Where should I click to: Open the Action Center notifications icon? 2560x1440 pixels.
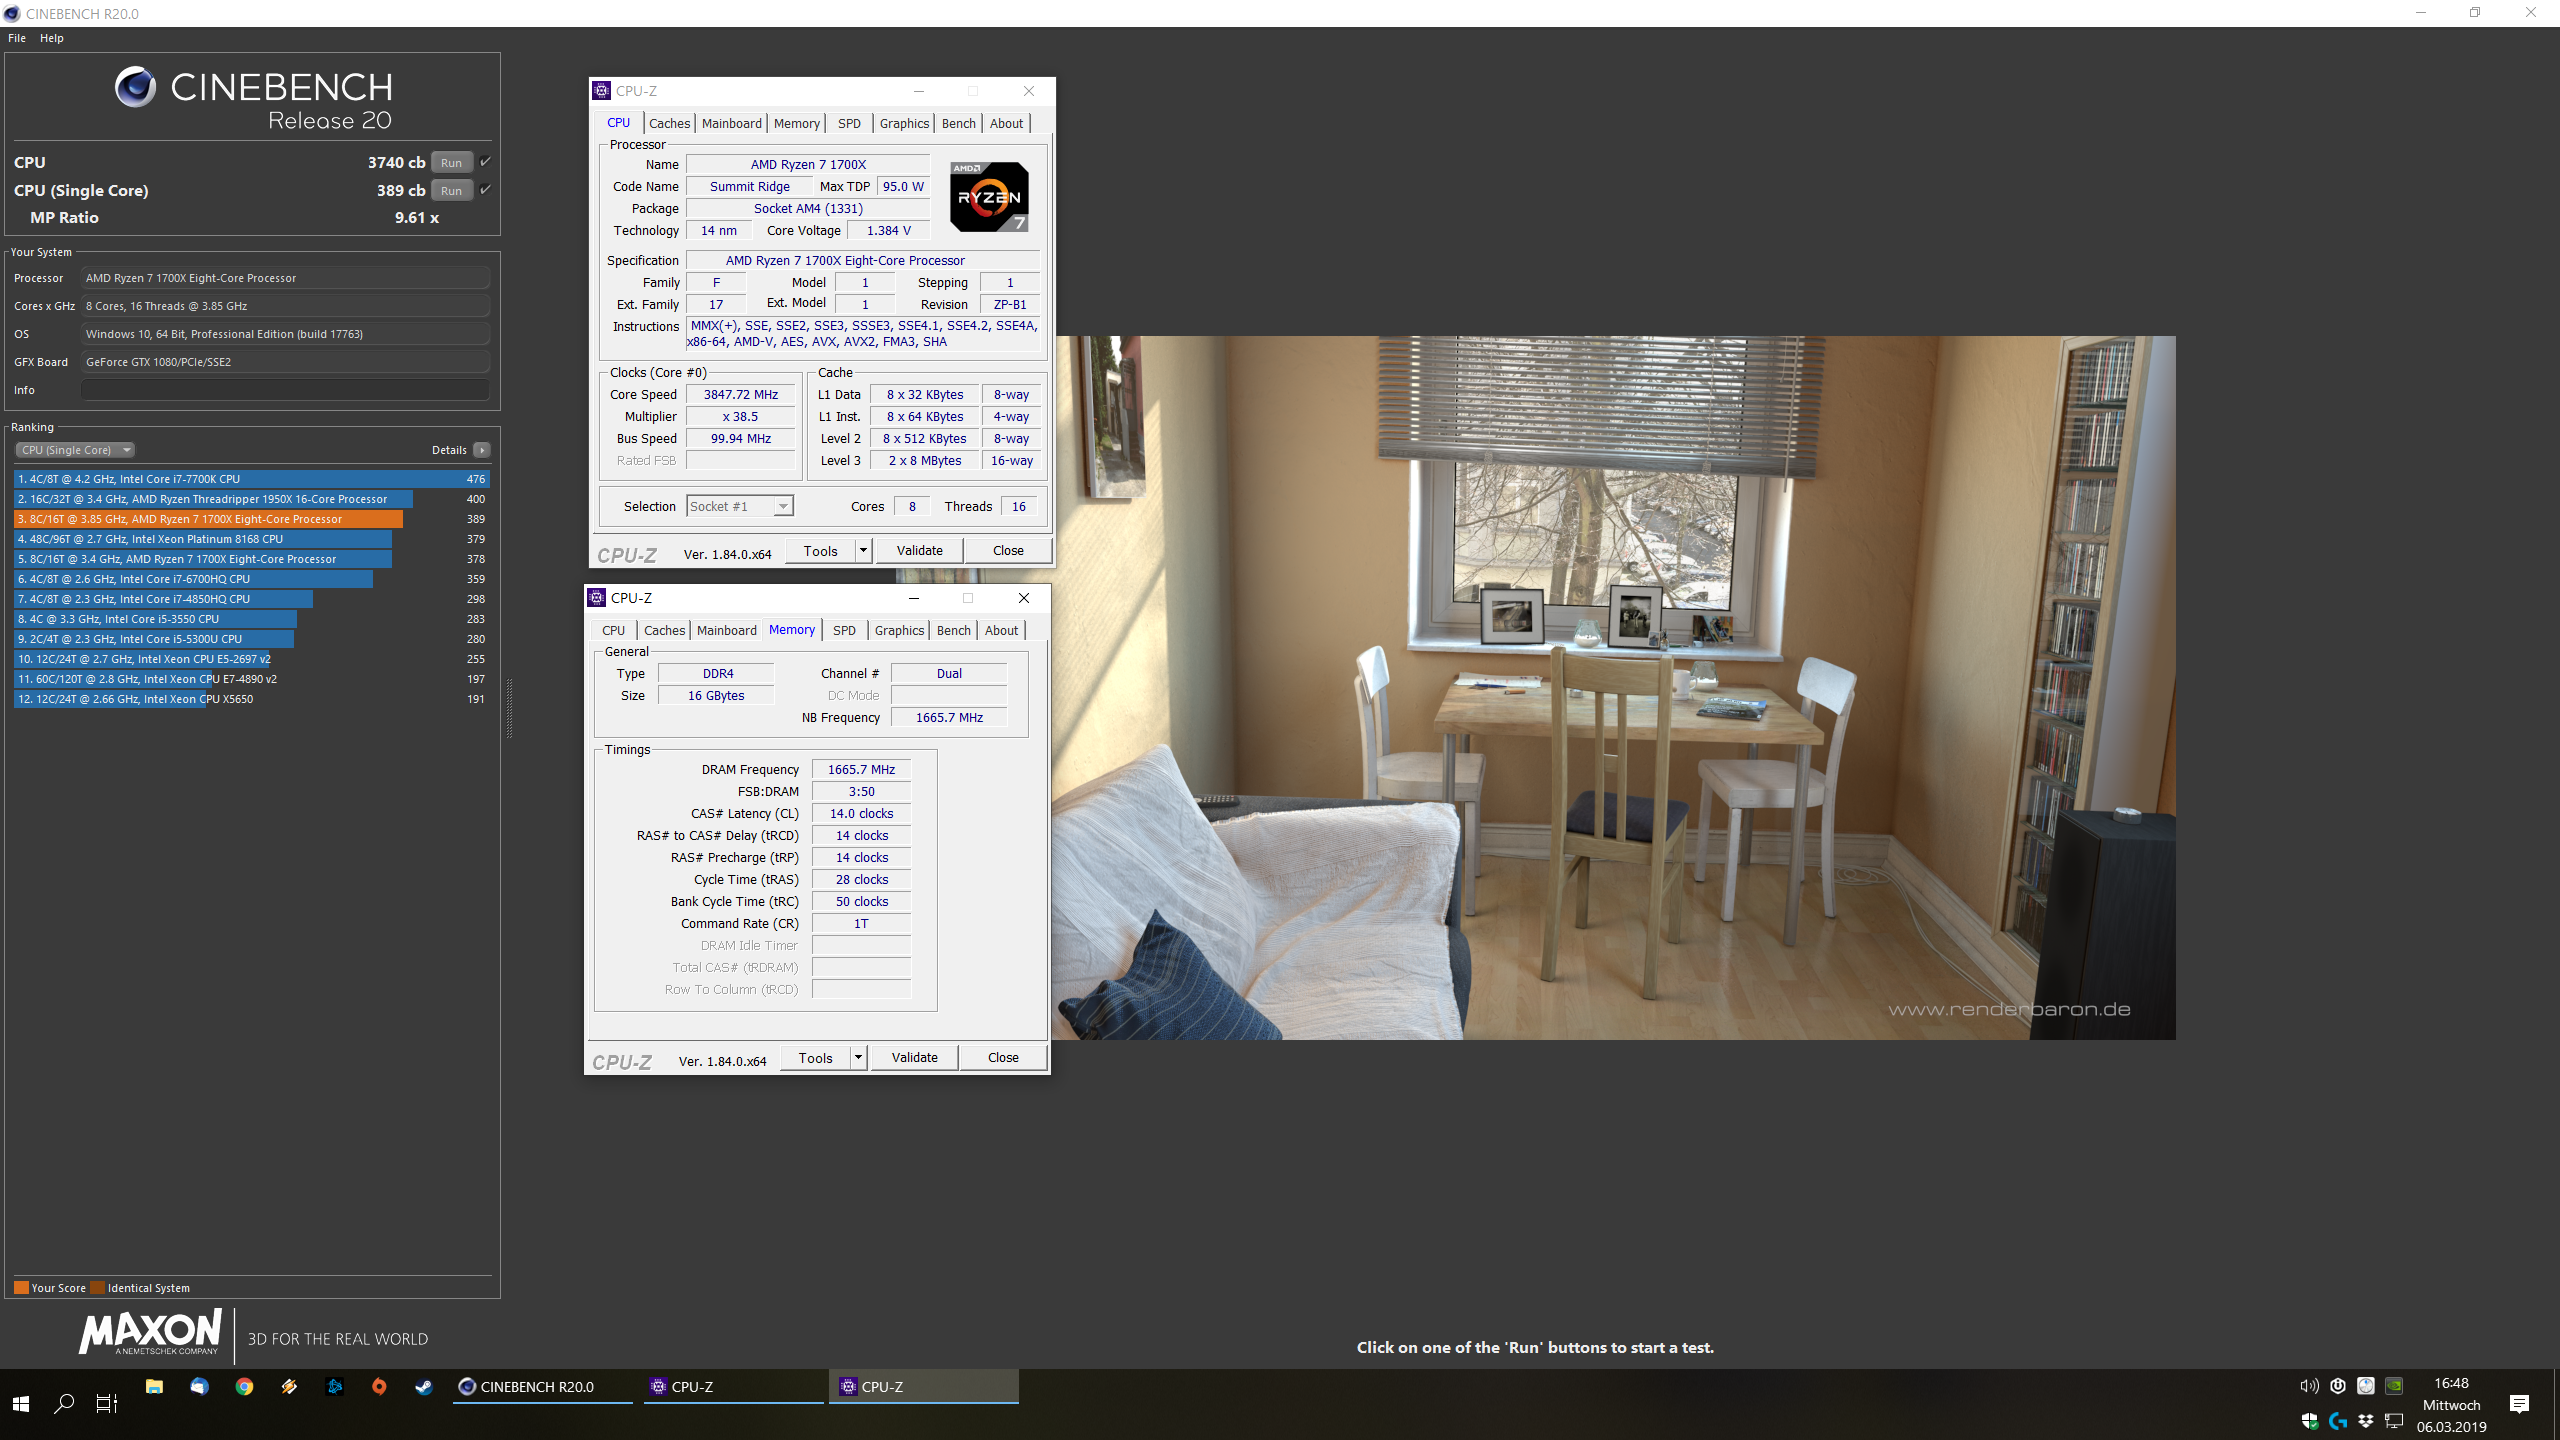tap(2520, 1404)
